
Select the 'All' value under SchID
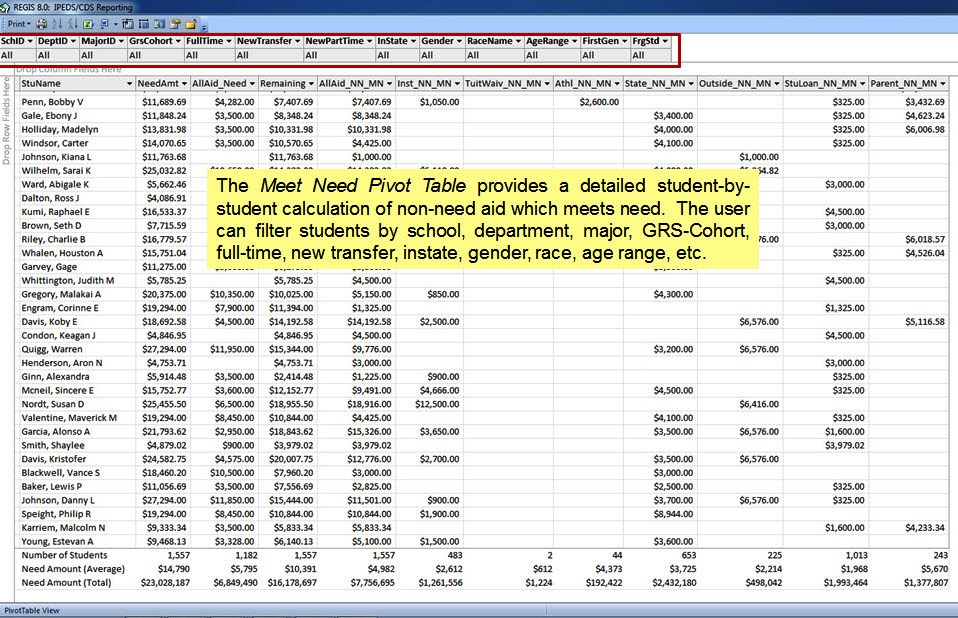(x=7, y=55)
